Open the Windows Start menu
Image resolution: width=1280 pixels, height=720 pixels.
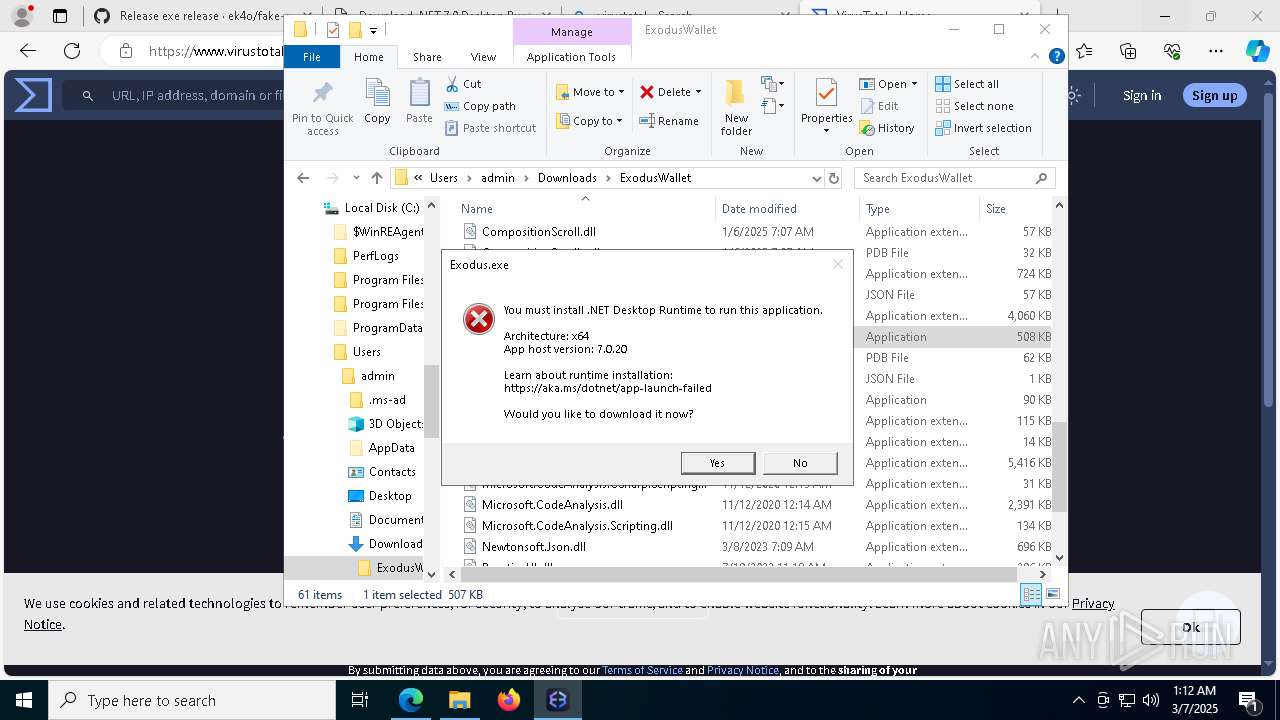[x=24, y=700]
